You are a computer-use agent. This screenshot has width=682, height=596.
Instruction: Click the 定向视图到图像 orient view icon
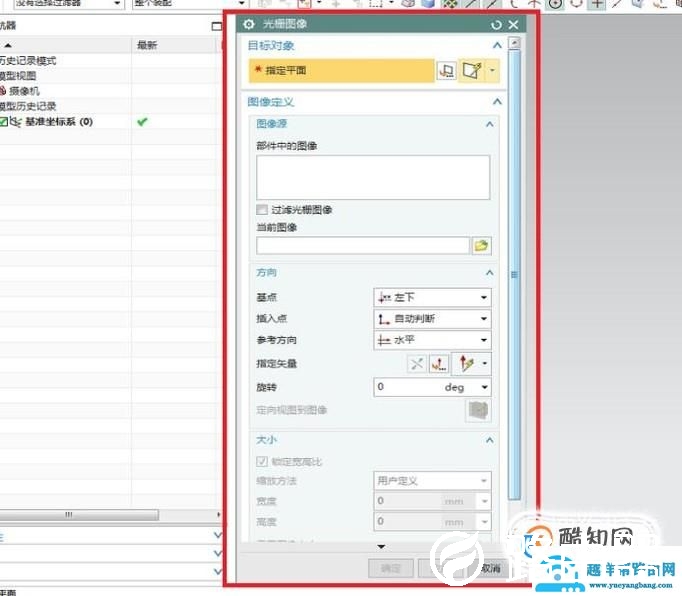tap(478, 410)
